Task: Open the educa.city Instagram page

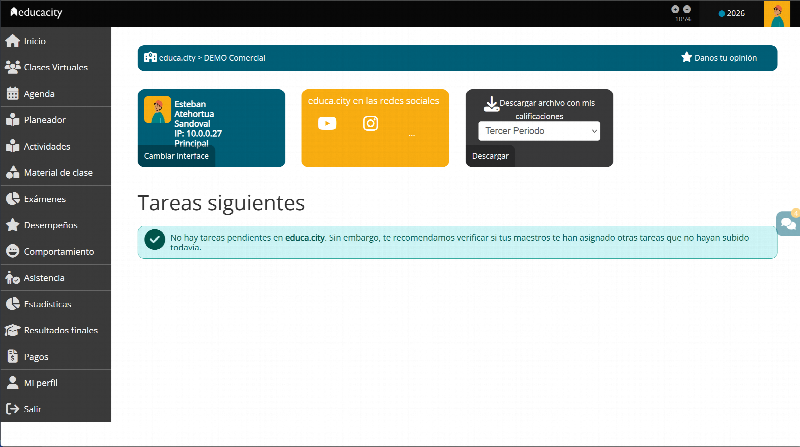Action: [x=370, y=123]
